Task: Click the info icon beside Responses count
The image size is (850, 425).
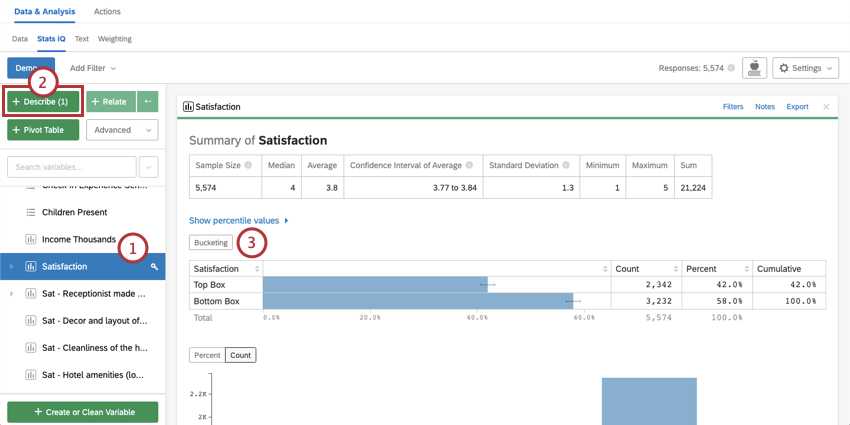Action: pos(731,68)
